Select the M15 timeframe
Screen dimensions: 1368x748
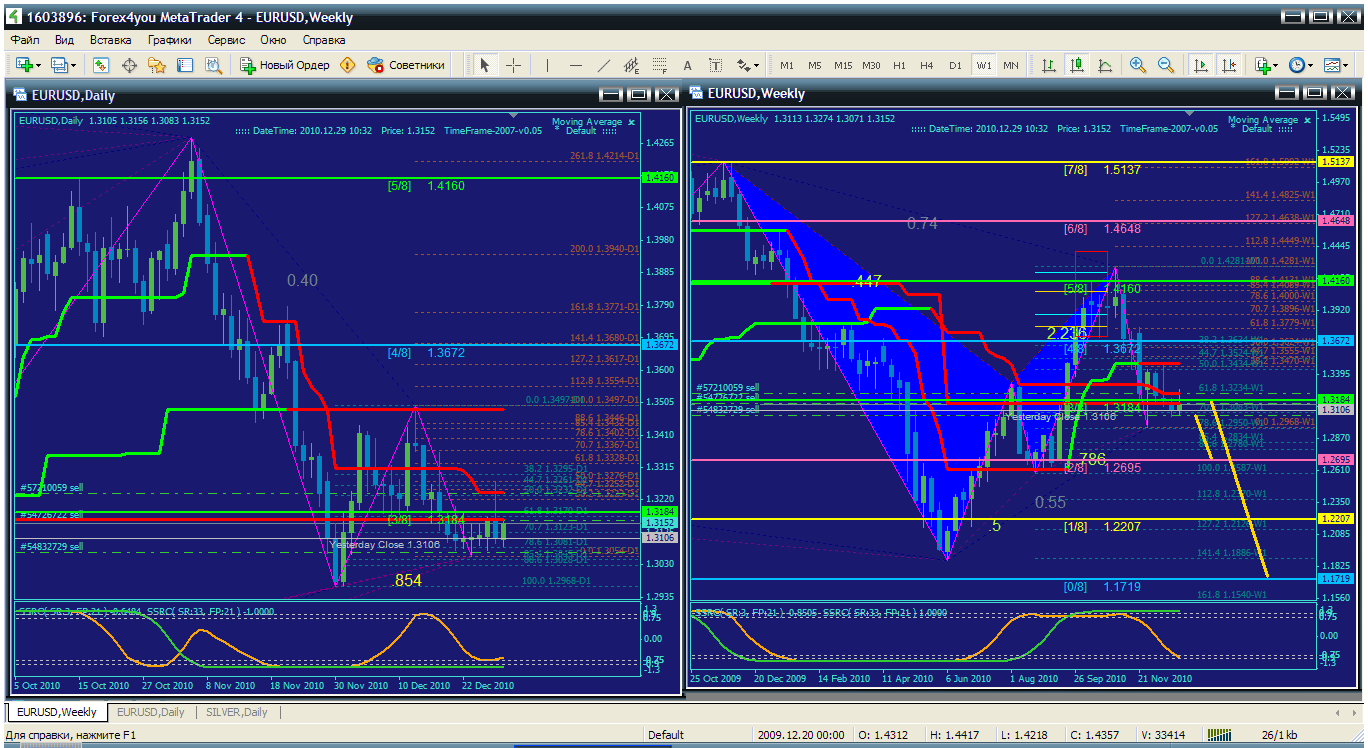tap(843, 65)
